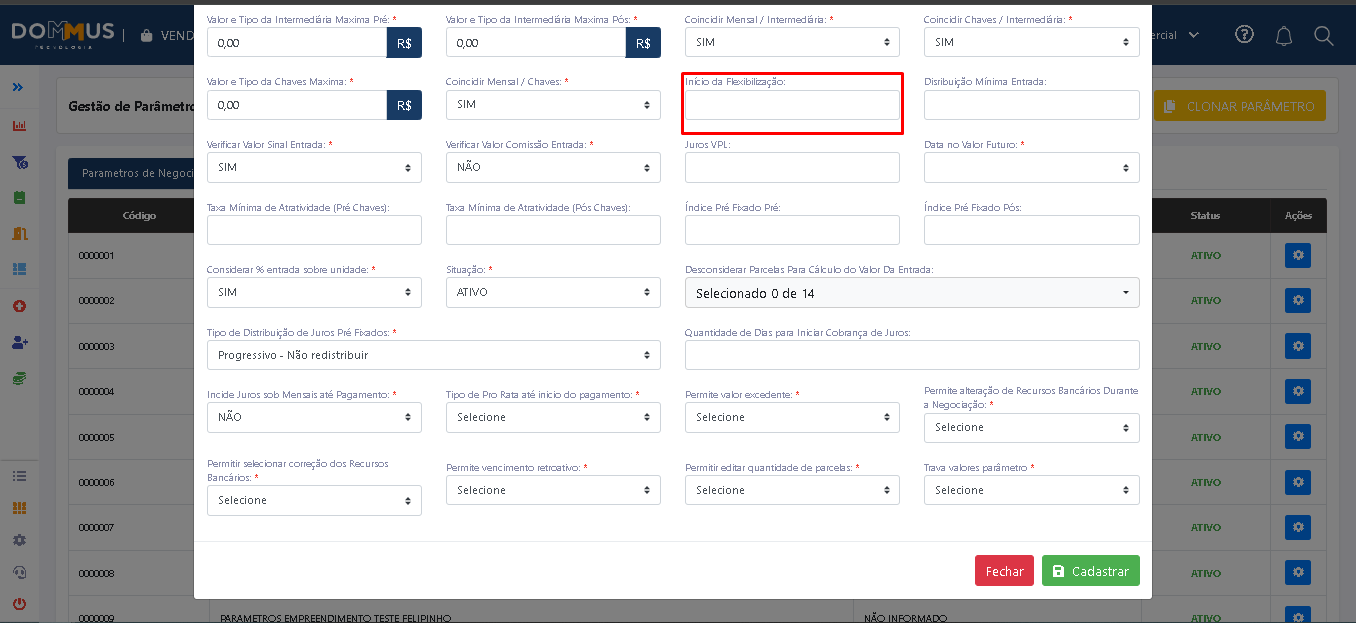This screenshot has height=623, width=1356.
Task: Open the add-user sidebar icon
Action: (18, 341)
